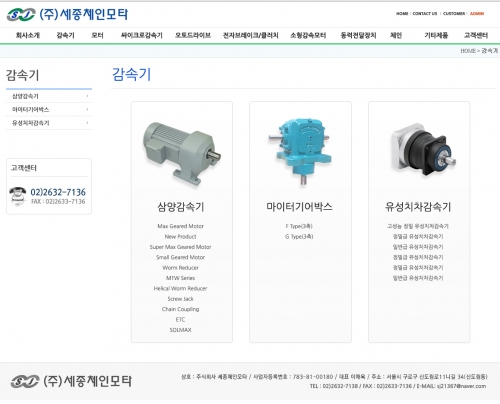Click the HOME link in the top-right utility bar
500x404 pixels.
coord(402,14)
